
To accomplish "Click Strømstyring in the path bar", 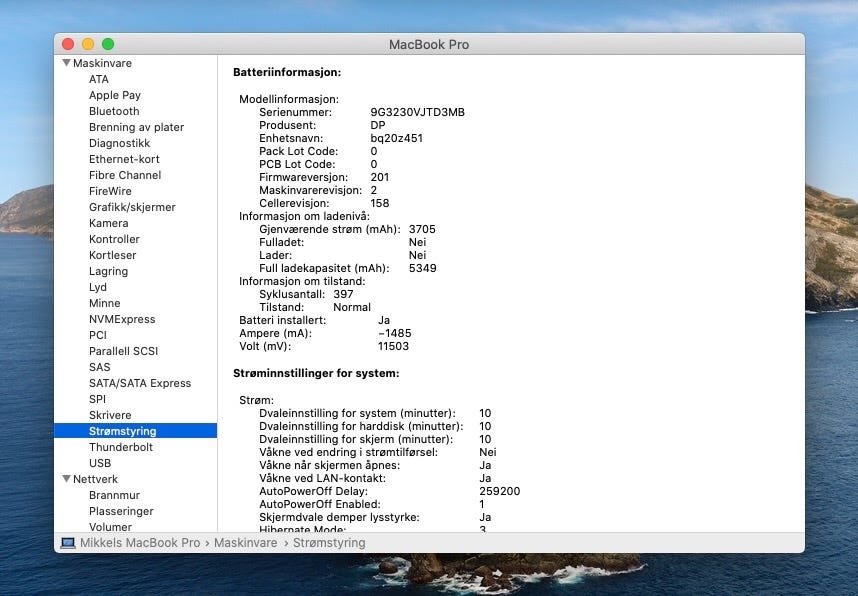I will click(x=329, y=543).
